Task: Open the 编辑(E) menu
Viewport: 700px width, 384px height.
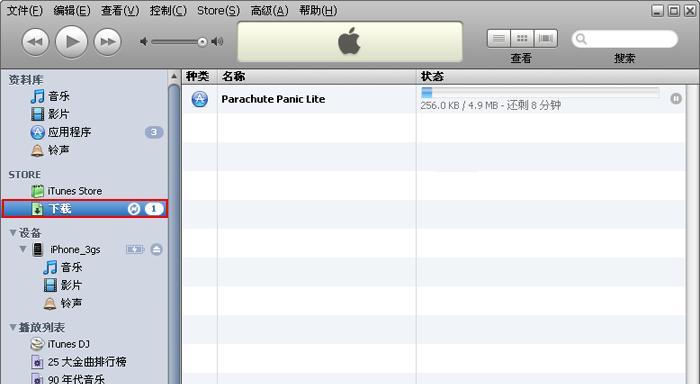Action: click(x=71, y=10)
